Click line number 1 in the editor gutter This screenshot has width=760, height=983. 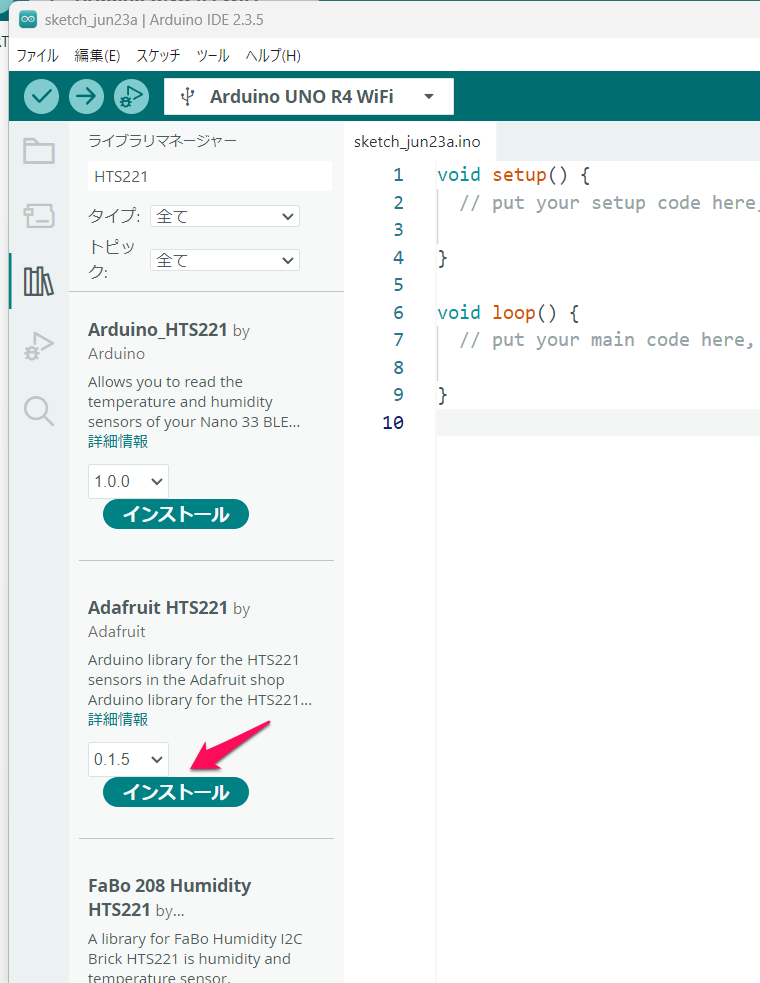[398, 174]
